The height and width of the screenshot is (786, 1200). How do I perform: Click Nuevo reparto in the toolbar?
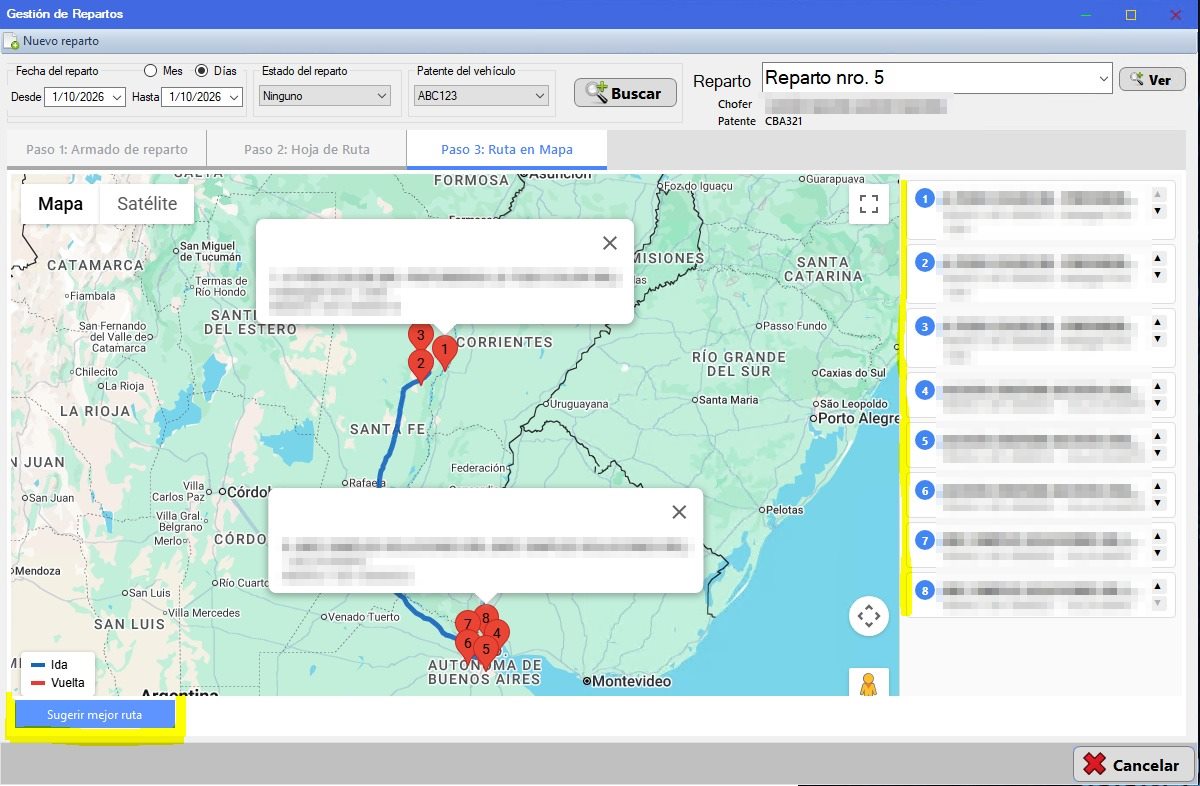tap(52, 42)
